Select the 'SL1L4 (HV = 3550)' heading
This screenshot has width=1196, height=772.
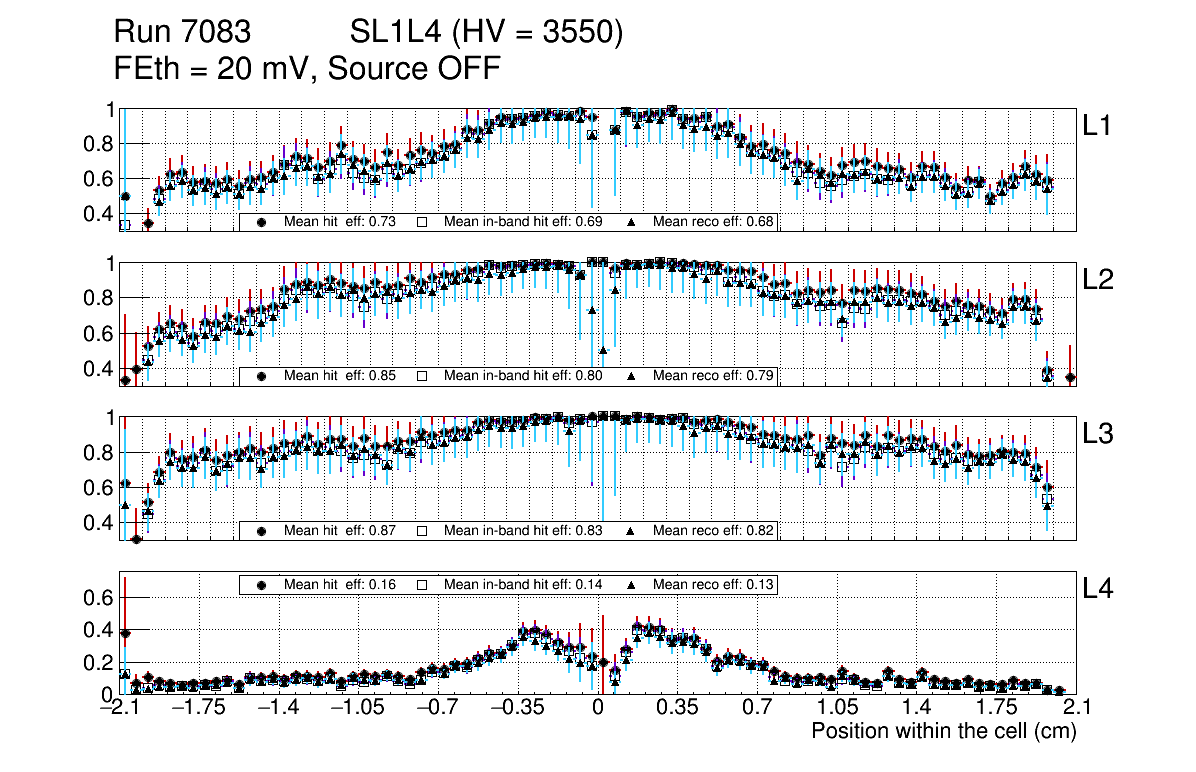487,34
